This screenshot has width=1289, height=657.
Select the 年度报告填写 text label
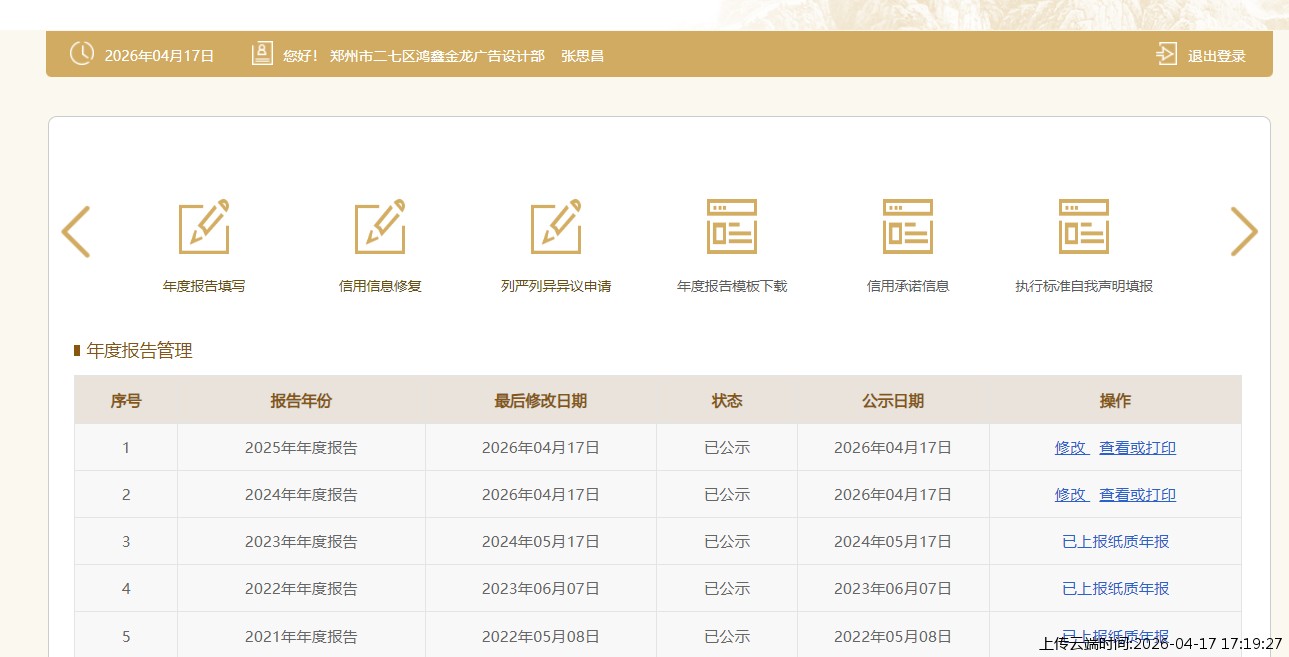pyautogui.click(x=204, y=286)
